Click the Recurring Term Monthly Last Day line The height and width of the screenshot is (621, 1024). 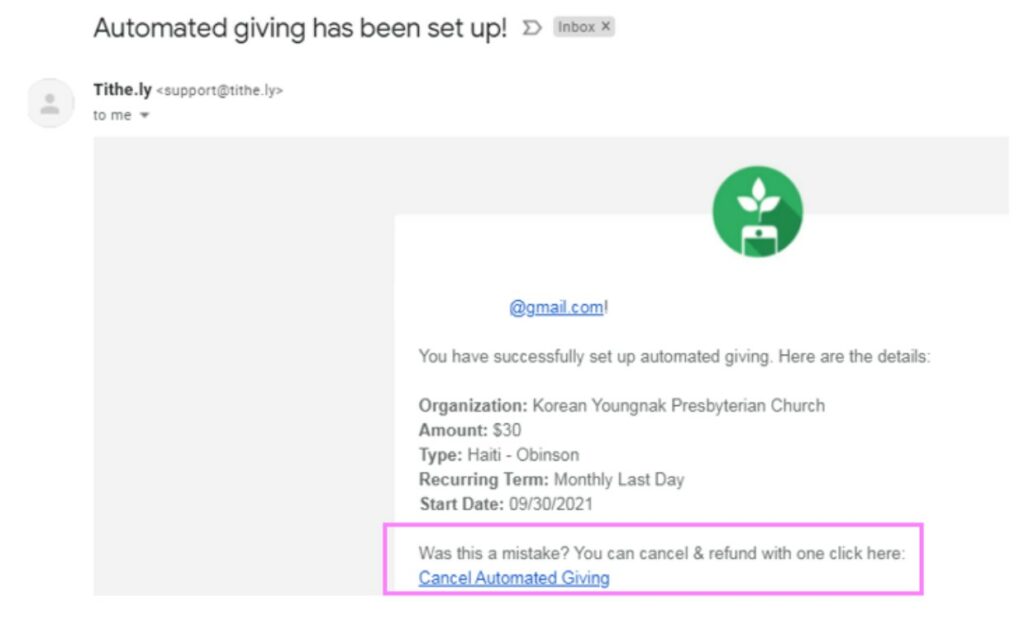(551, 480)
